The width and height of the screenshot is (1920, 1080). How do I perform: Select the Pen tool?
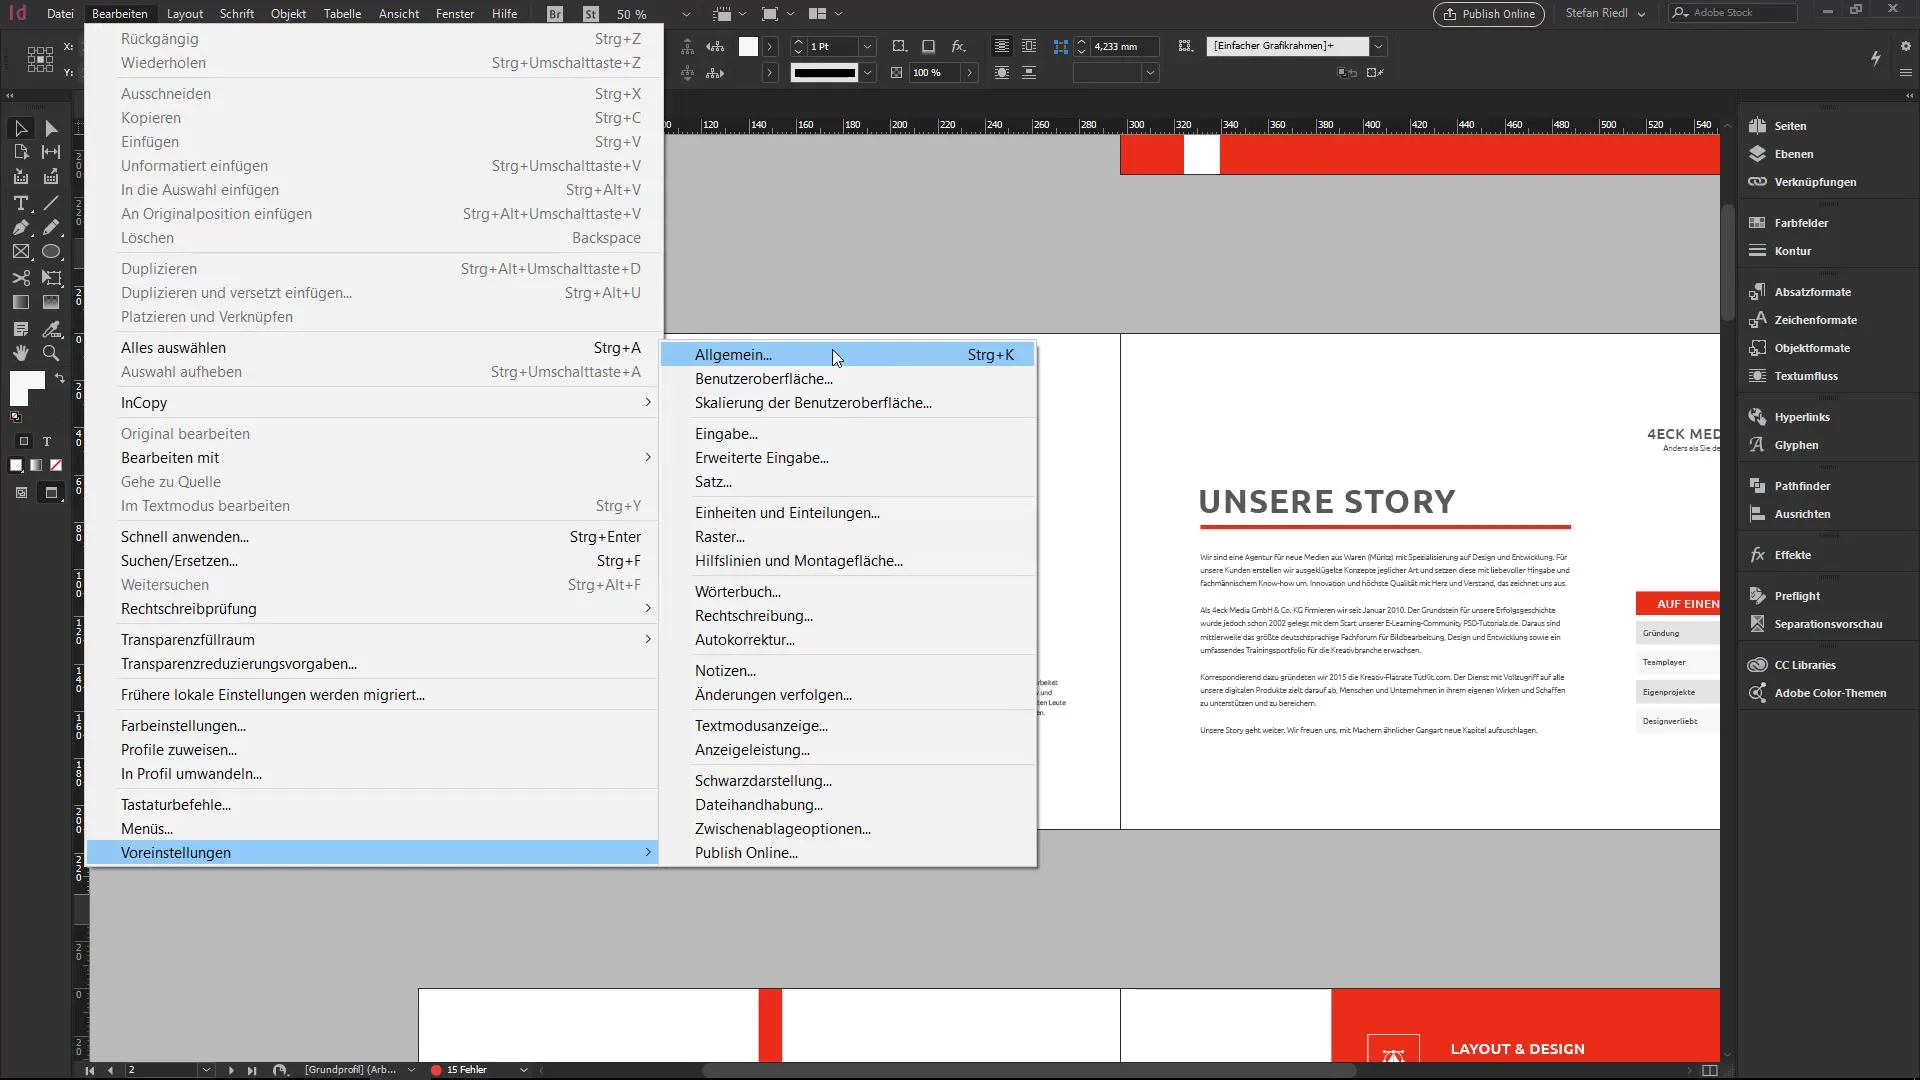[20, 227]
